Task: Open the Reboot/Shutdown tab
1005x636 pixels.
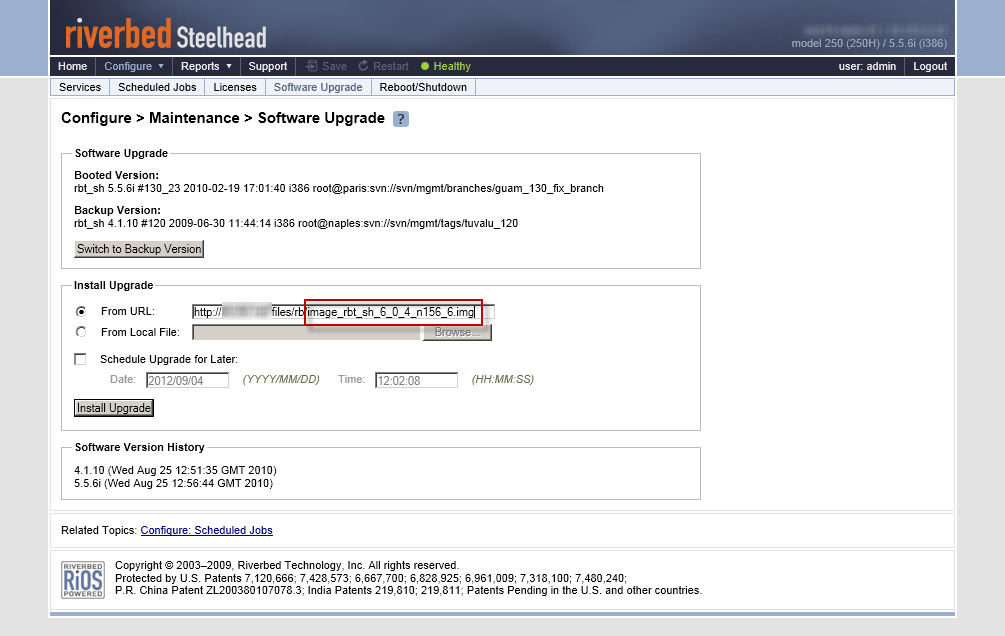Action: click(423, 87)
